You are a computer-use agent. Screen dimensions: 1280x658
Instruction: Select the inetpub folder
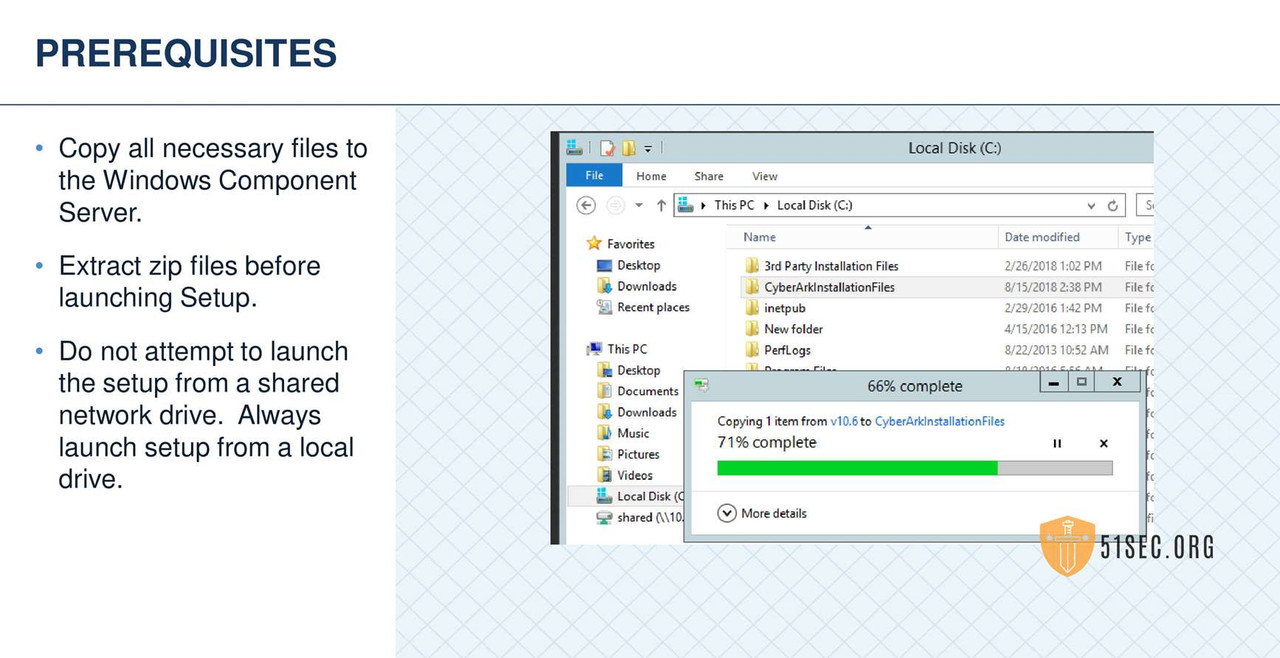click(x=785, y=308)
